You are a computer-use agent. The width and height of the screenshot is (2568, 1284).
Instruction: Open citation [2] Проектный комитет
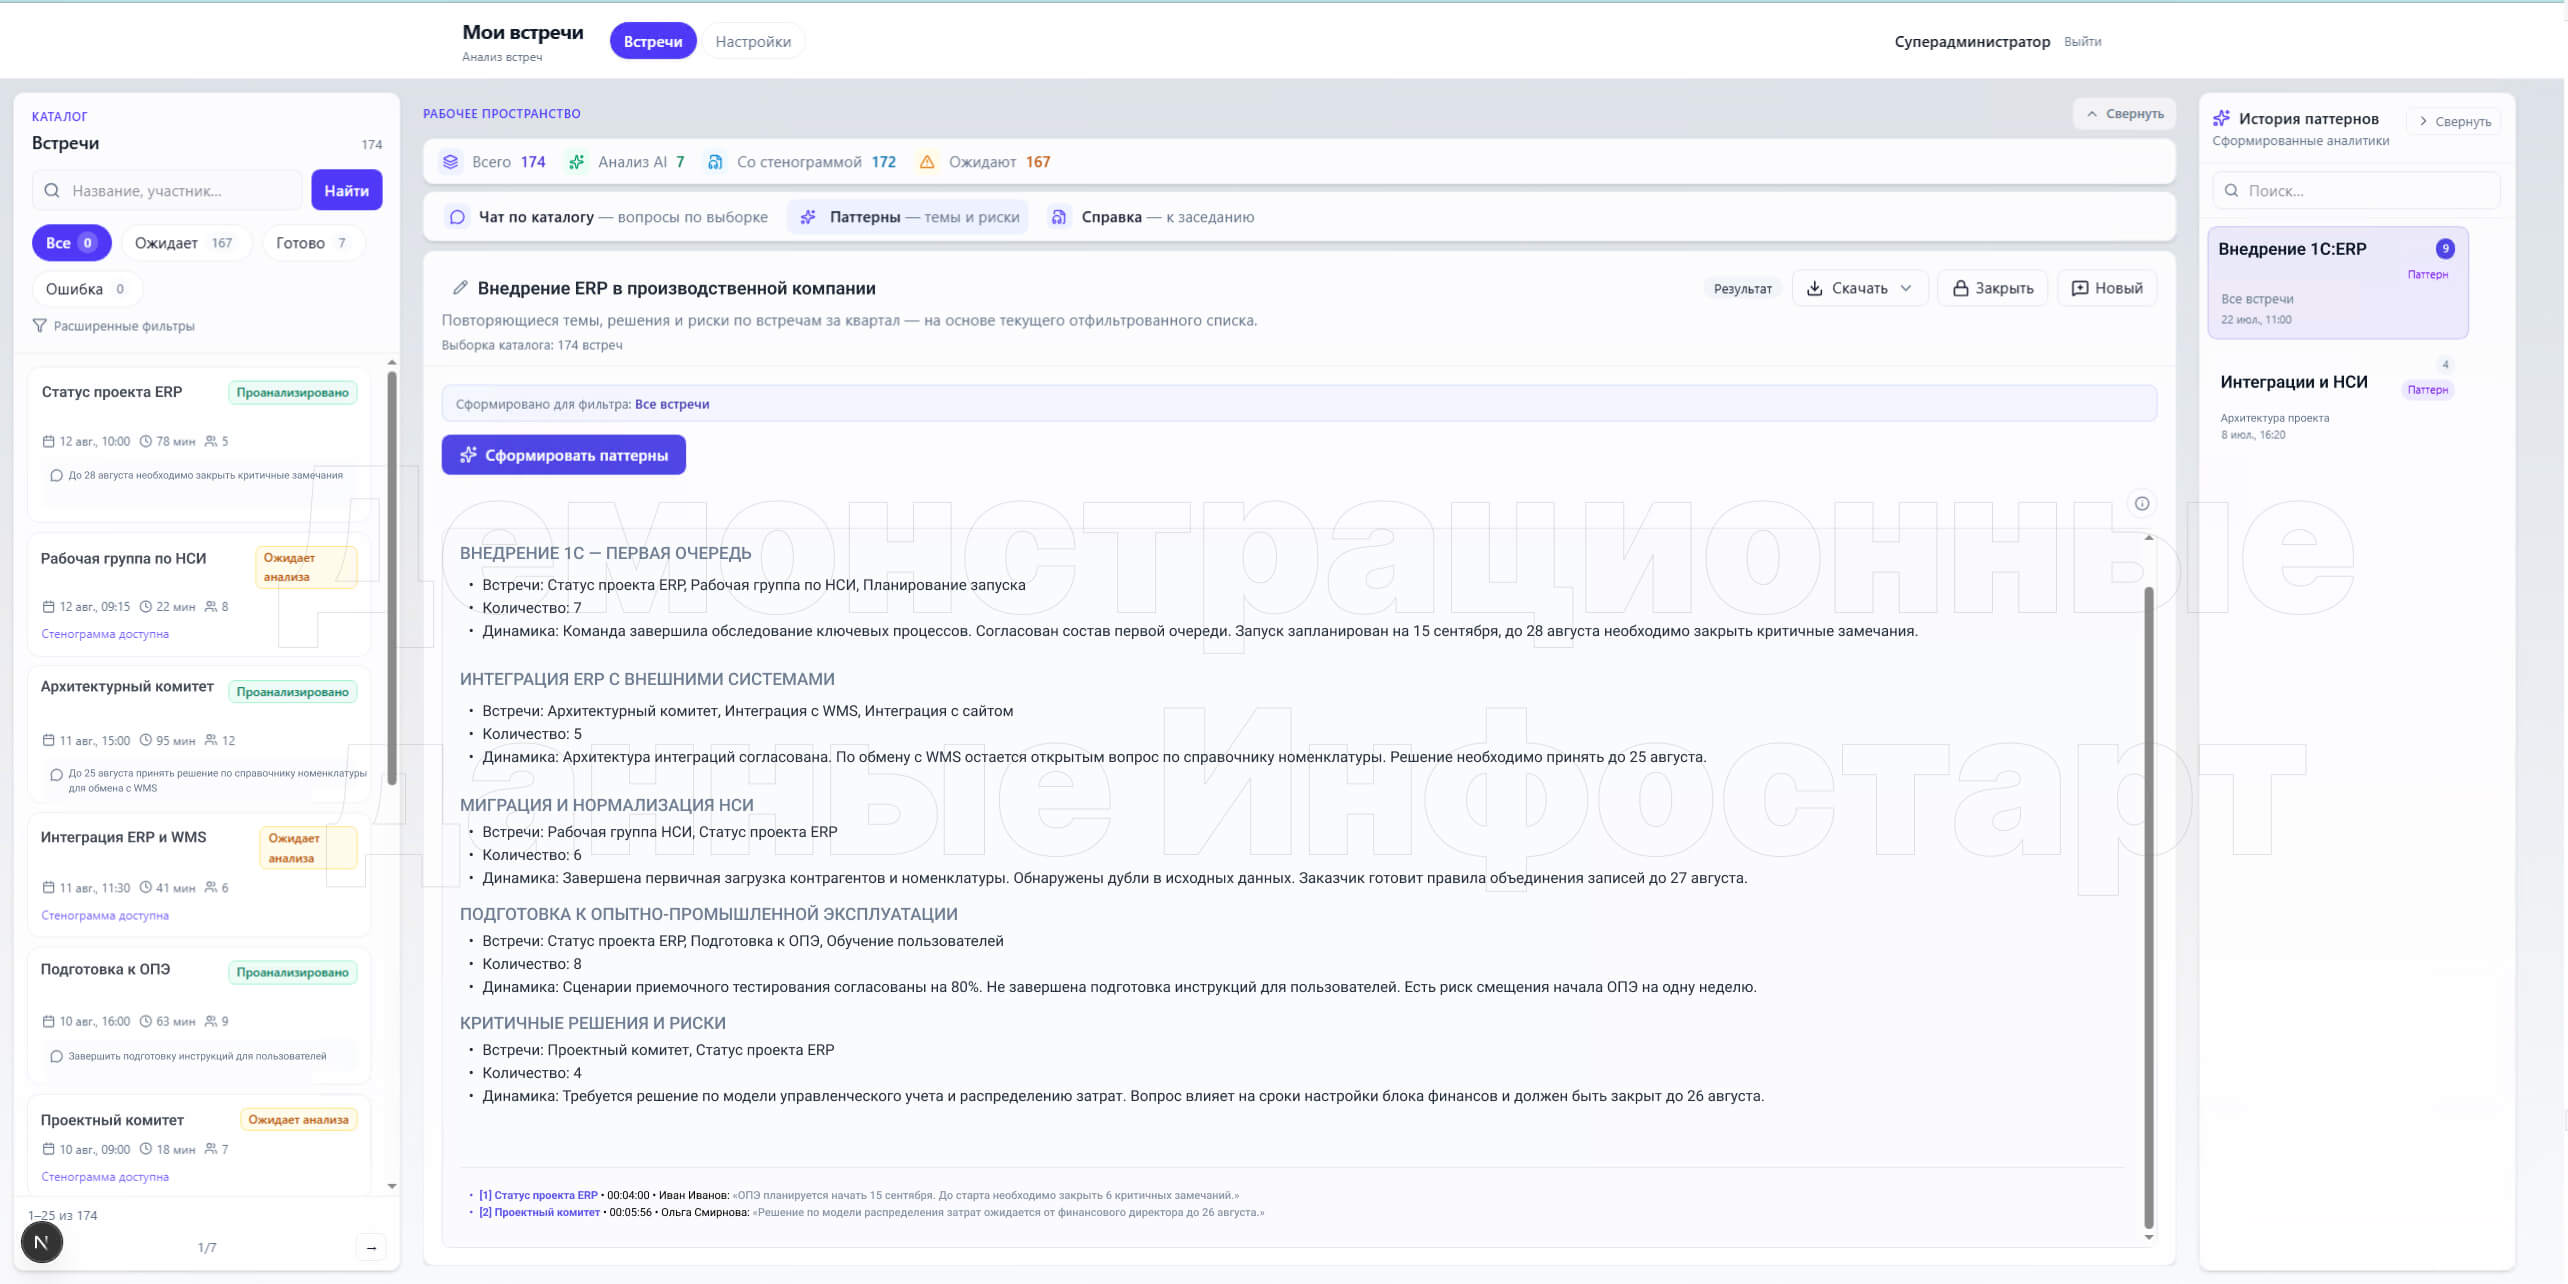click(539, 1212)
